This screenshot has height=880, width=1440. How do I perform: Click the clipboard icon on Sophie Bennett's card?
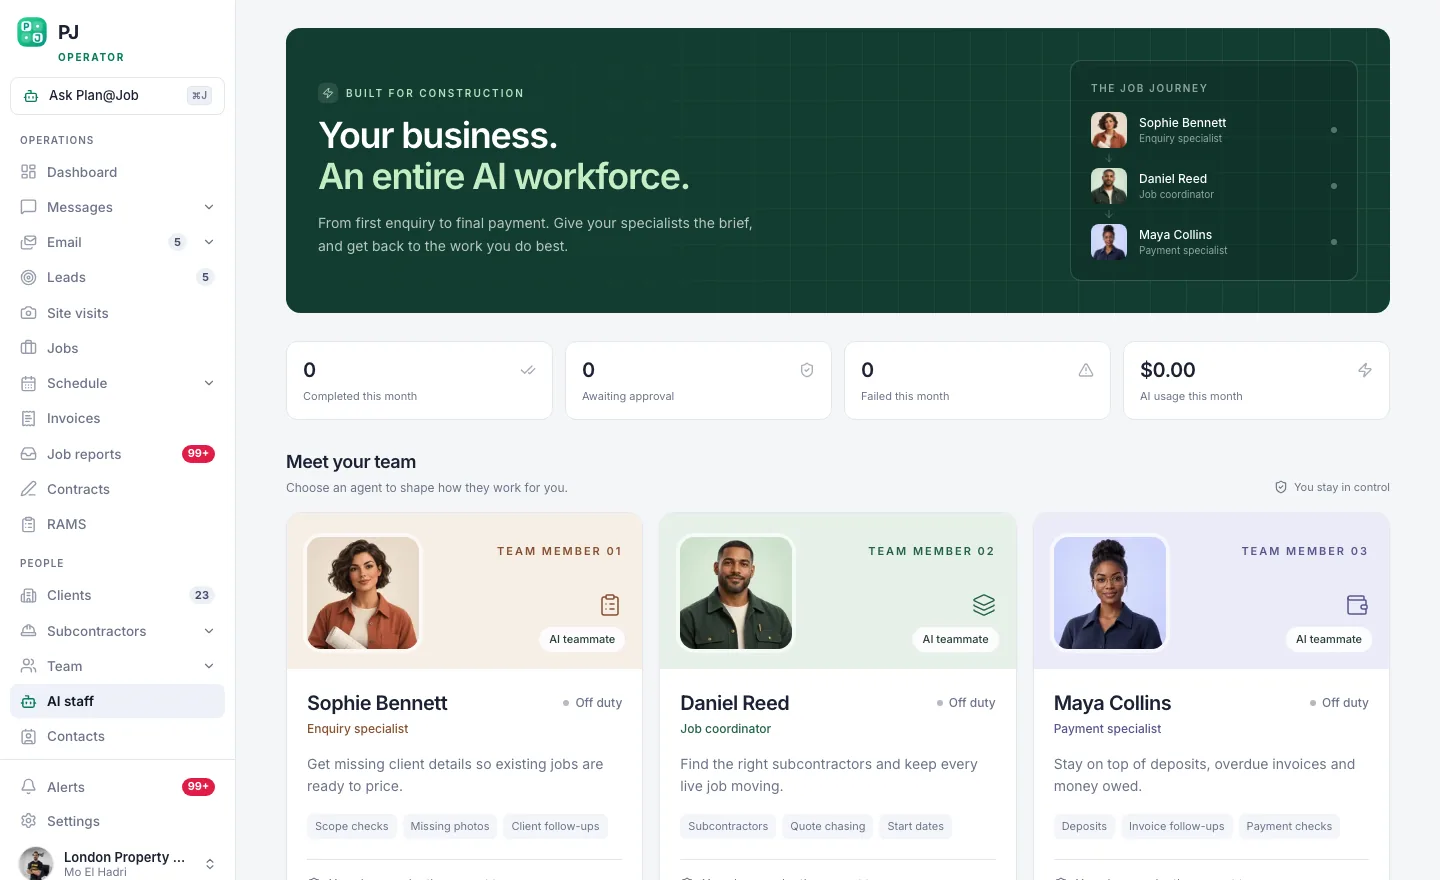click(x=610, y=605)
